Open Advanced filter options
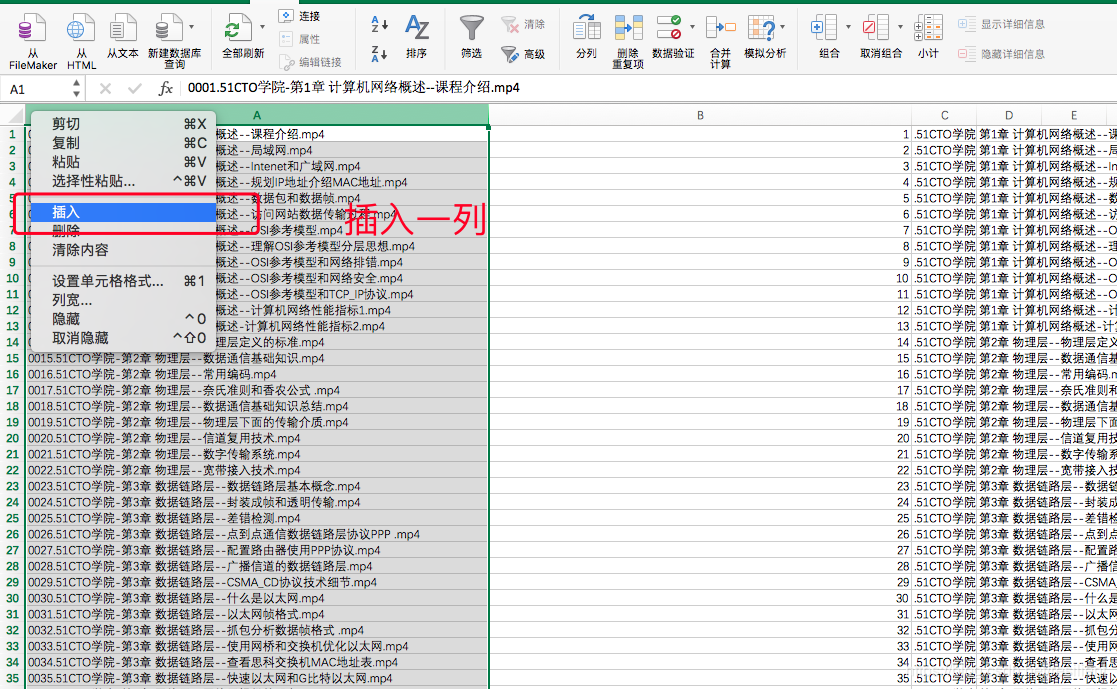The height and width of the screenshot is (689, 1117). coord(523,53)
